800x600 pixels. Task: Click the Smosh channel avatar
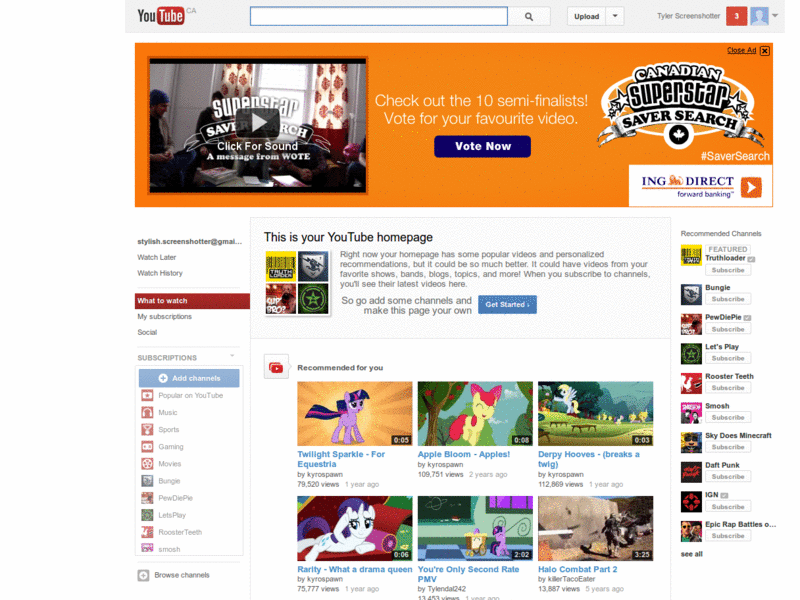point(691,413)
